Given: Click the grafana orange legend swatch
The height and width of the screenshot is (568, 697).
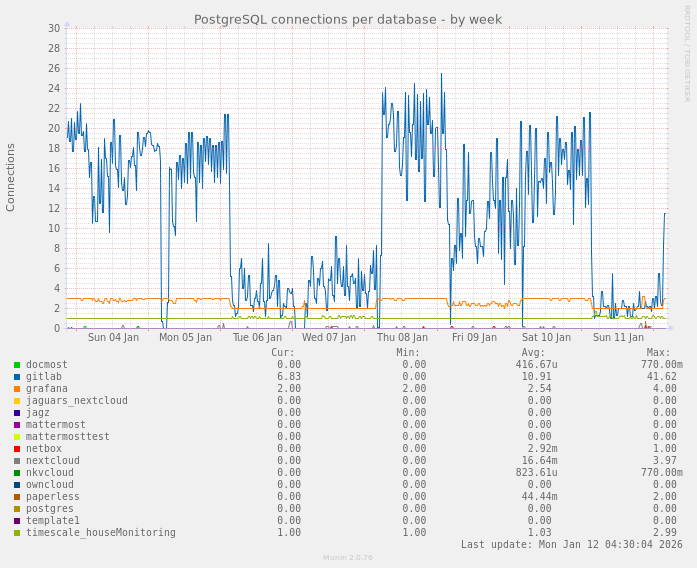Looking at the screenshot, I should click(x=17, y=389).
